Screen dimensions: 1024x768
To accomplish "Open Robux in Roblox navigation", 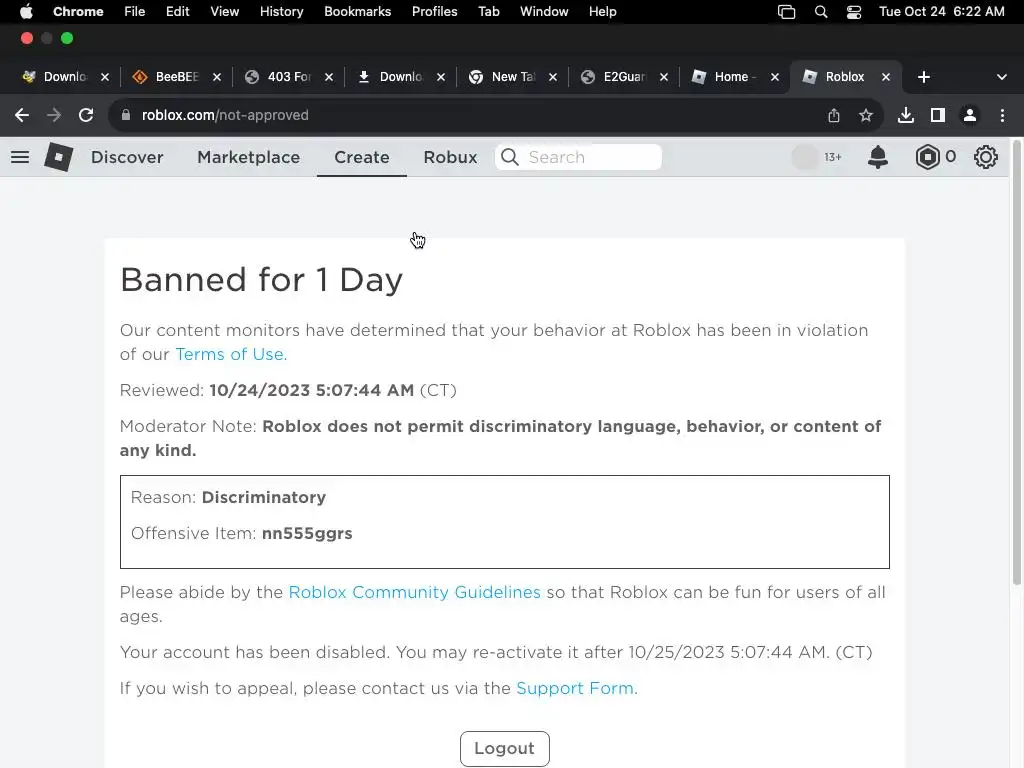I will coord(450,157).
